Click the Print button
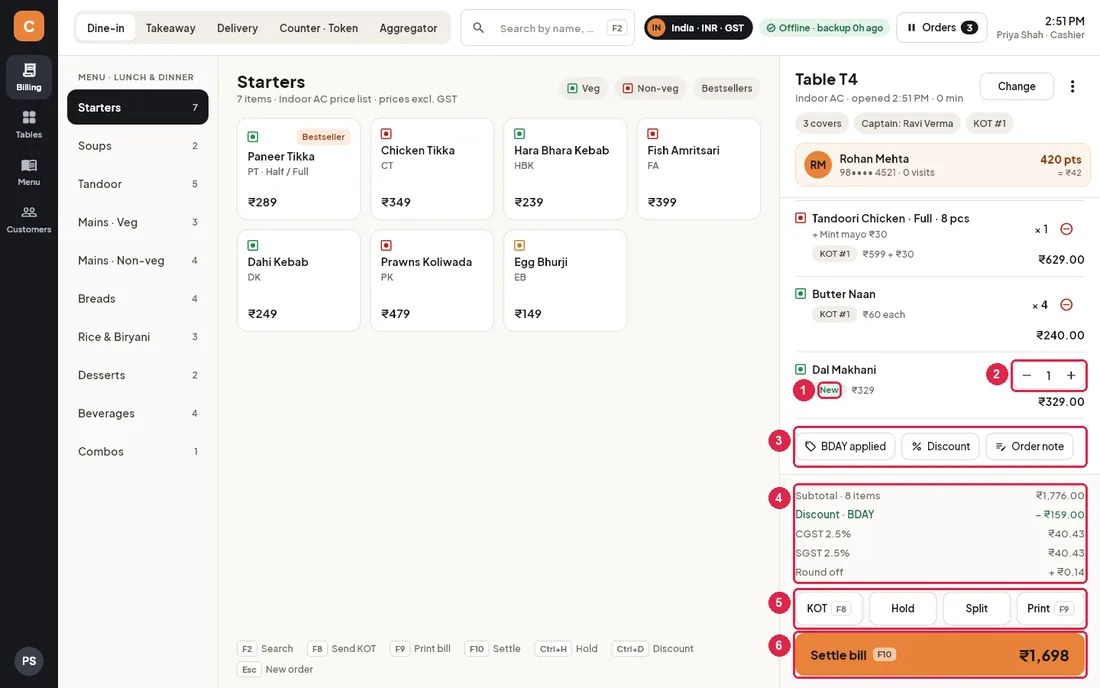The width and height of the screenshot is (1100, 688). [1050, 608]
